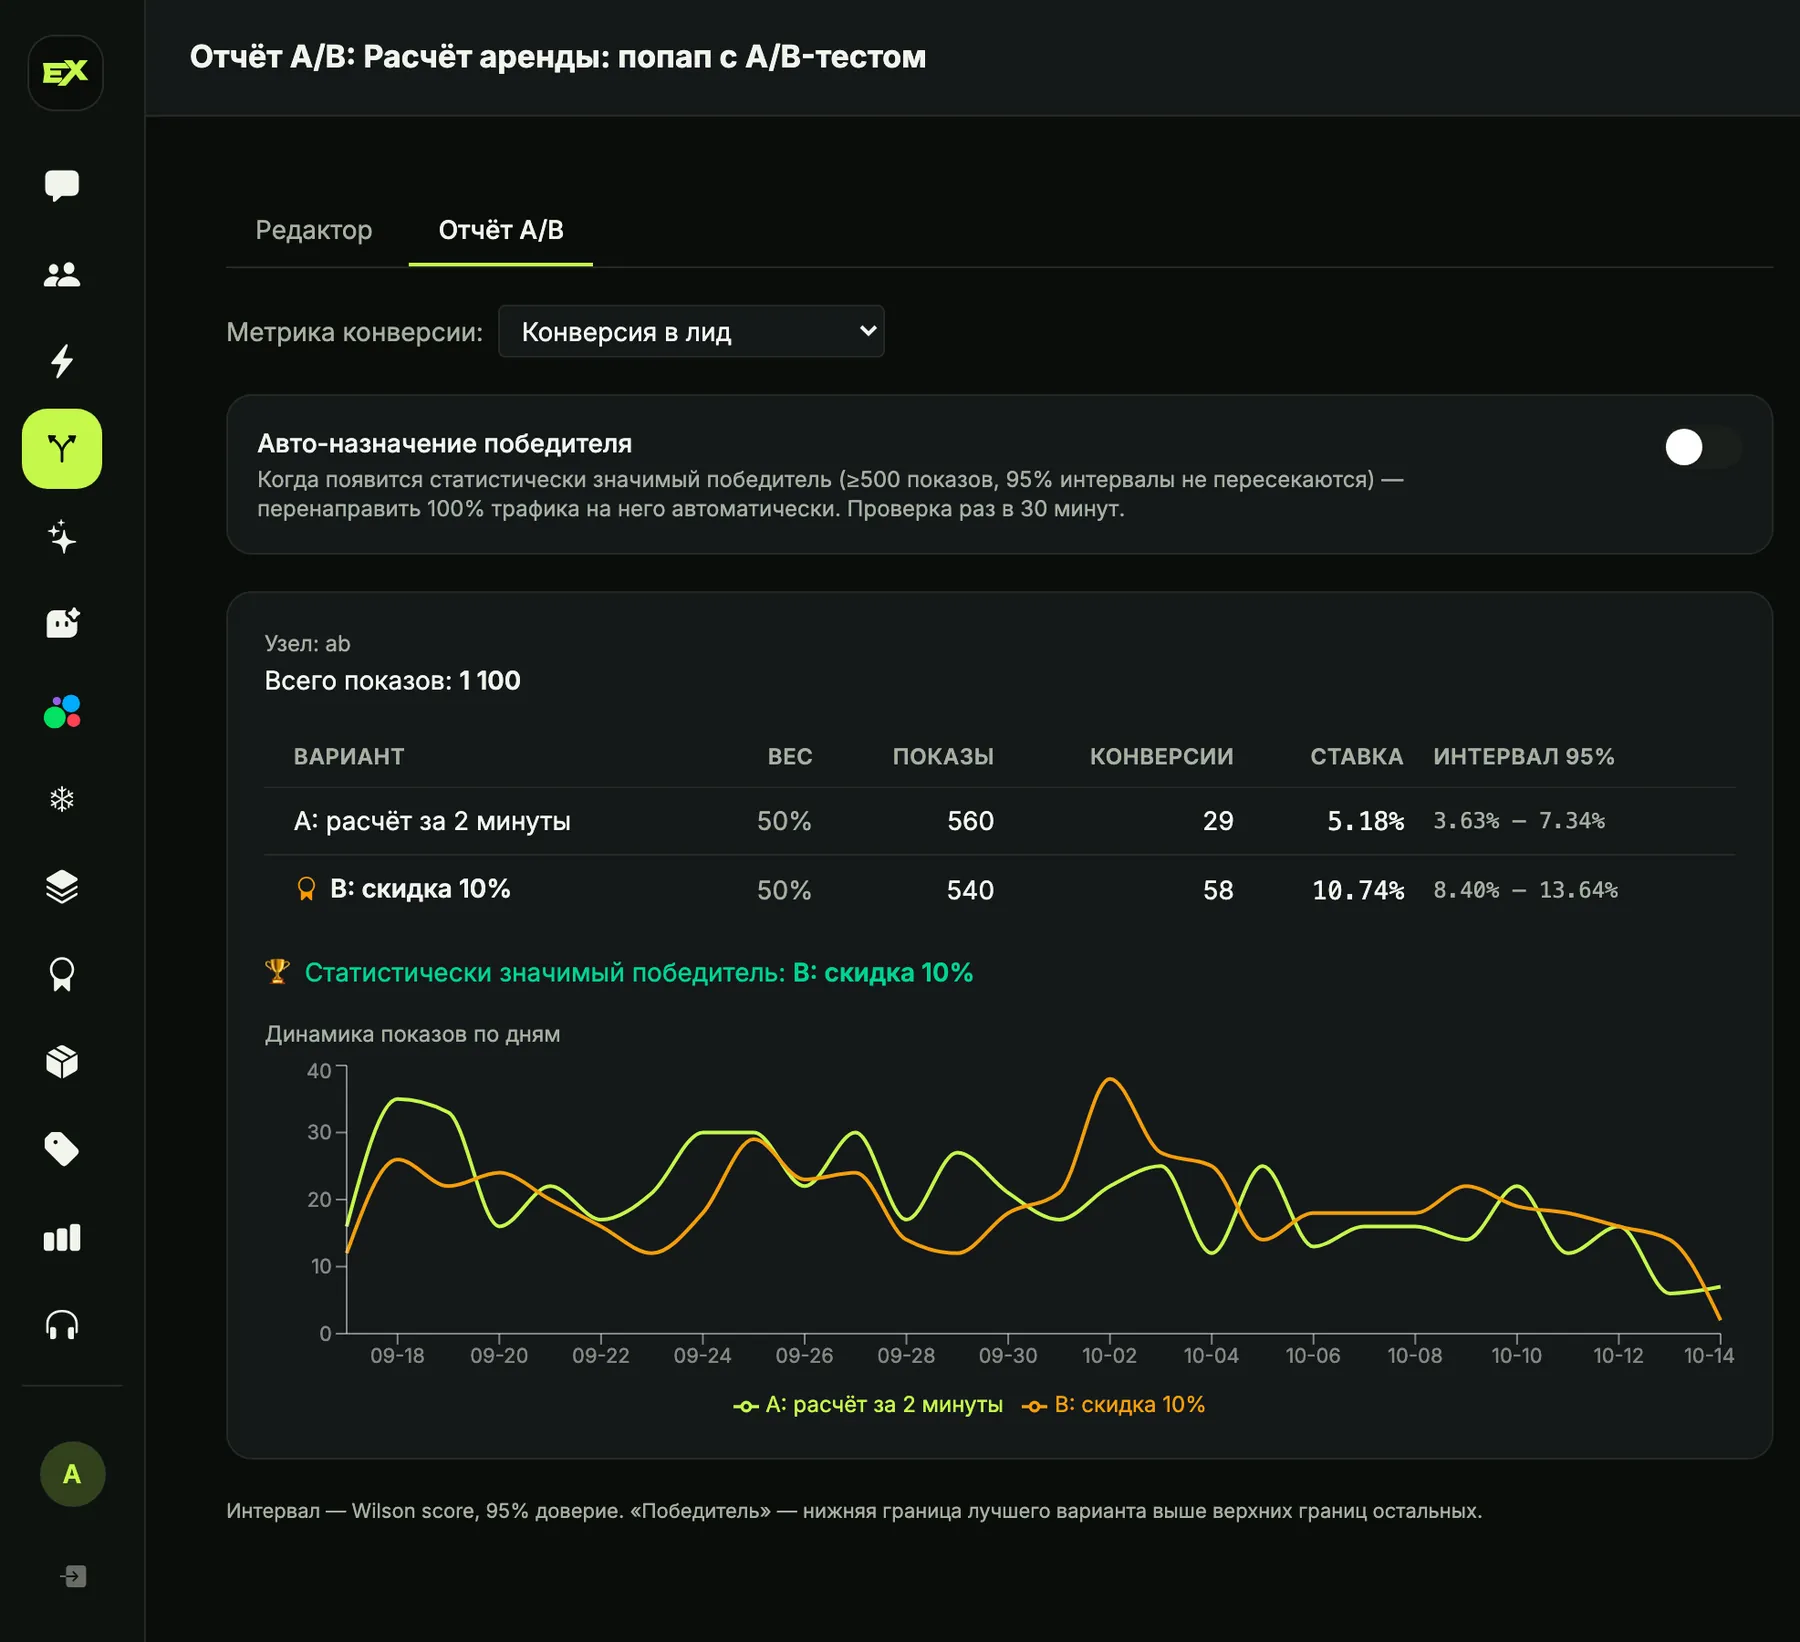Open the price tag icon
Image resolution: width=1800 pixels, height=1642 pixels.
pos(62,1150)
